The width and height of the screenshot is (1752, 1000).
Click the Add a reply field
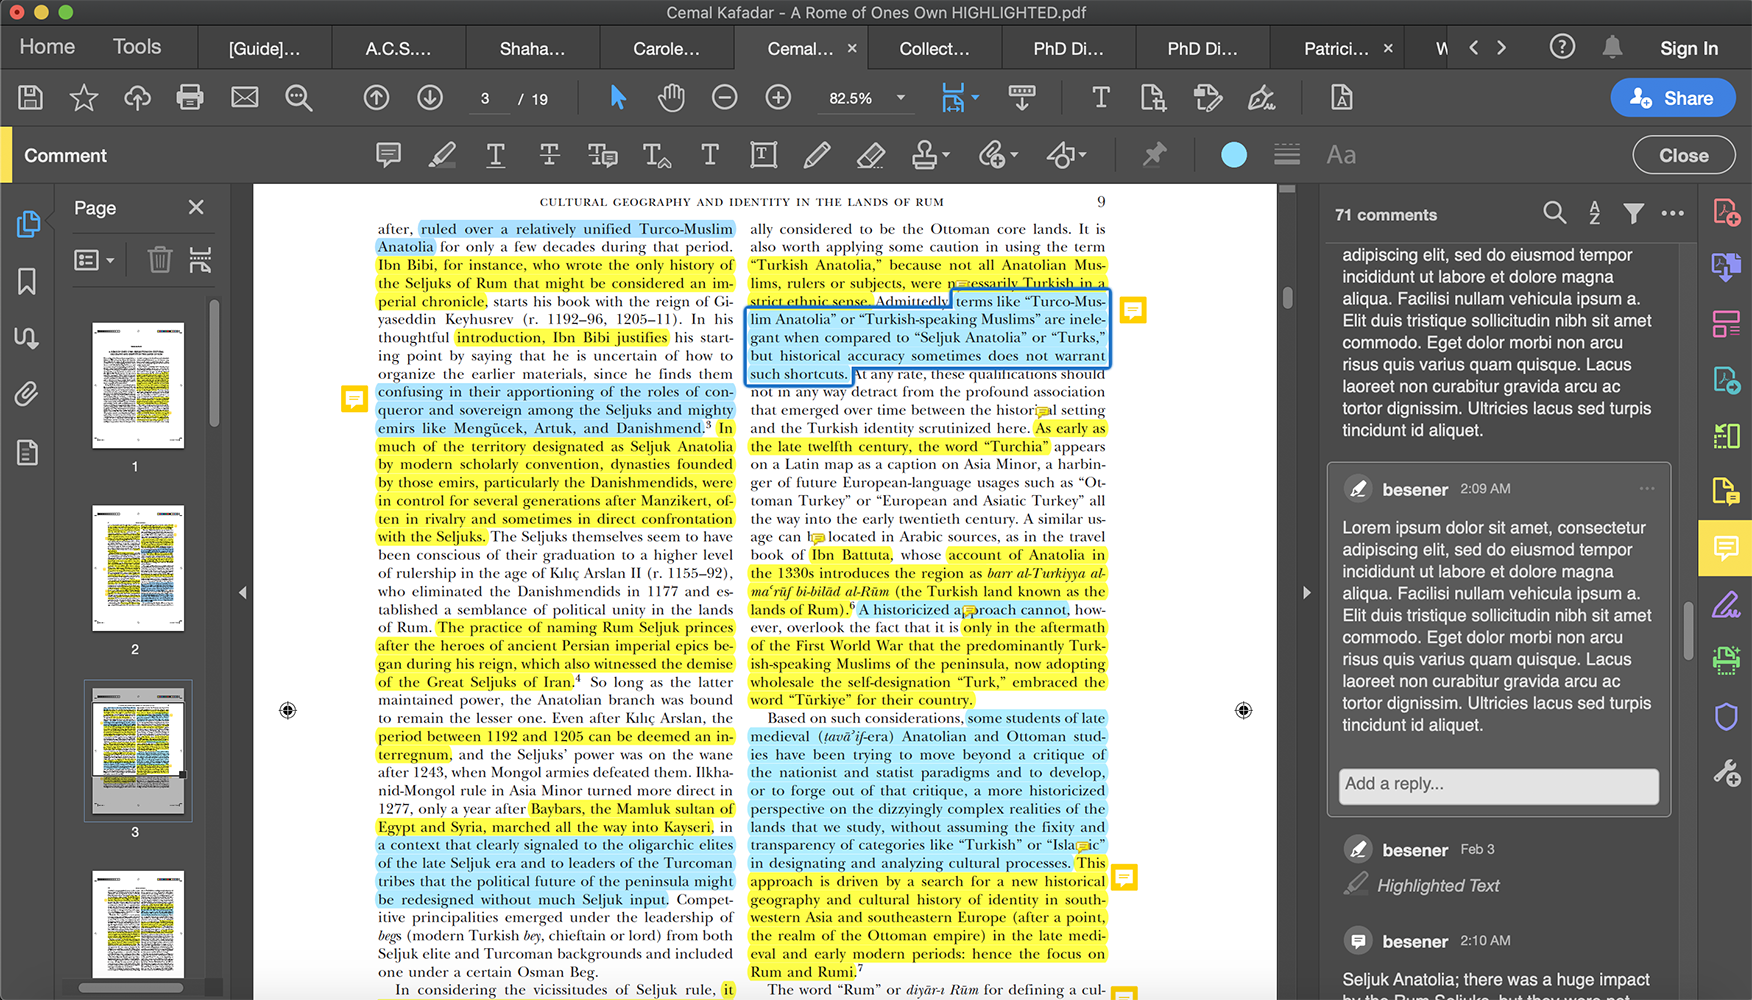tap(1497, 786)
